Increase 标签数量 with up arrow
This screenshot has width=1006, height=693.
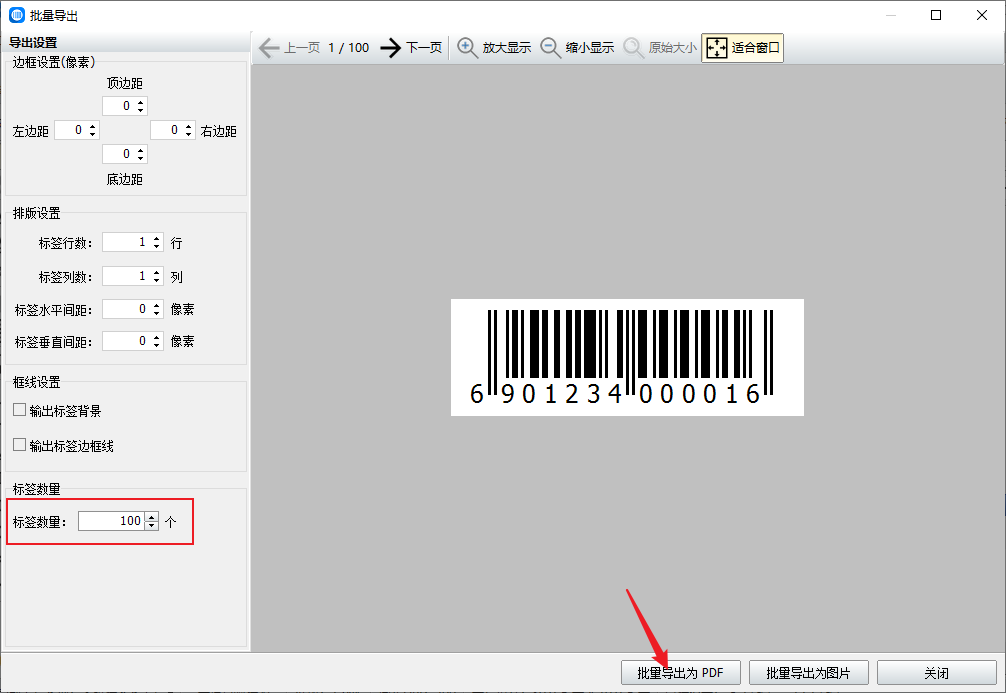(x=151, y=517)
